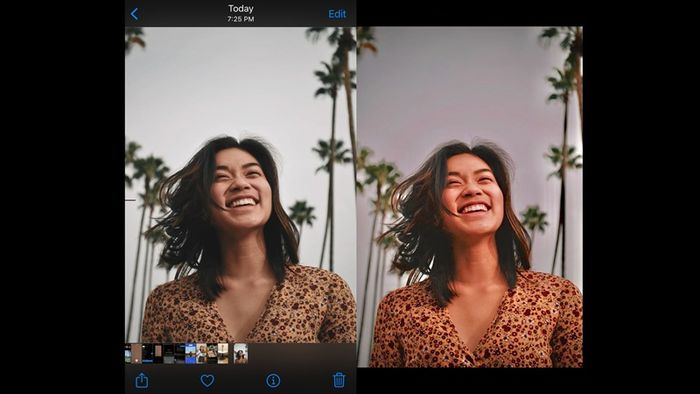Show photo info with the i icon
Screen dimensions: 700x394
click(273, 381)
